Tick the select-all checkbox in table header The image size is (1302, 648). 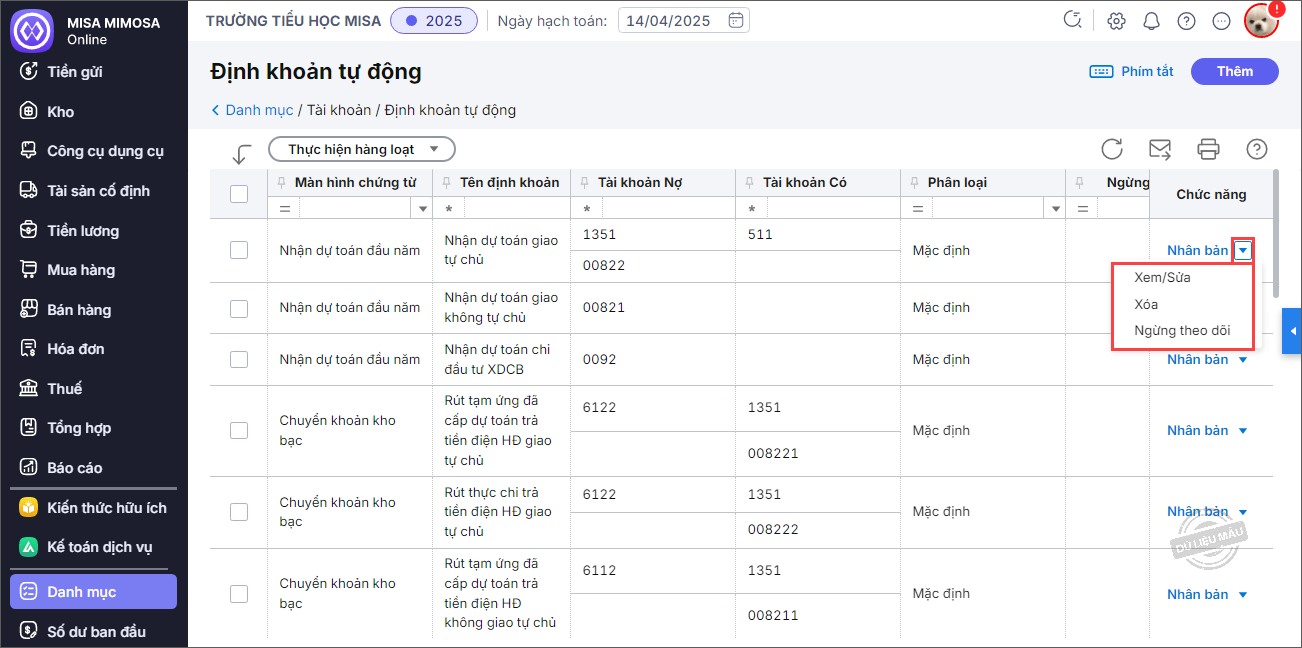[x=239, y=194]
